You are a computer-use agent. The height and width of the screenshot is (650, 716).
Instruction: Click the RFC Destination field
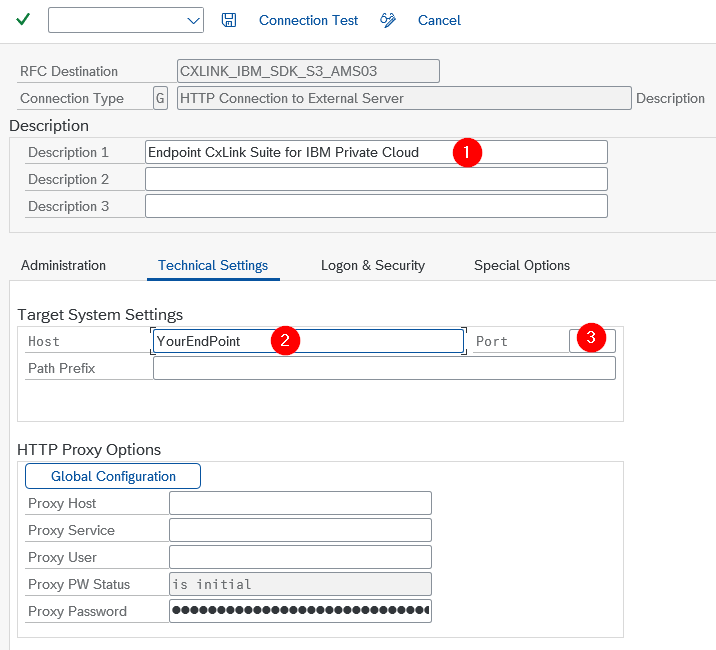308,71
